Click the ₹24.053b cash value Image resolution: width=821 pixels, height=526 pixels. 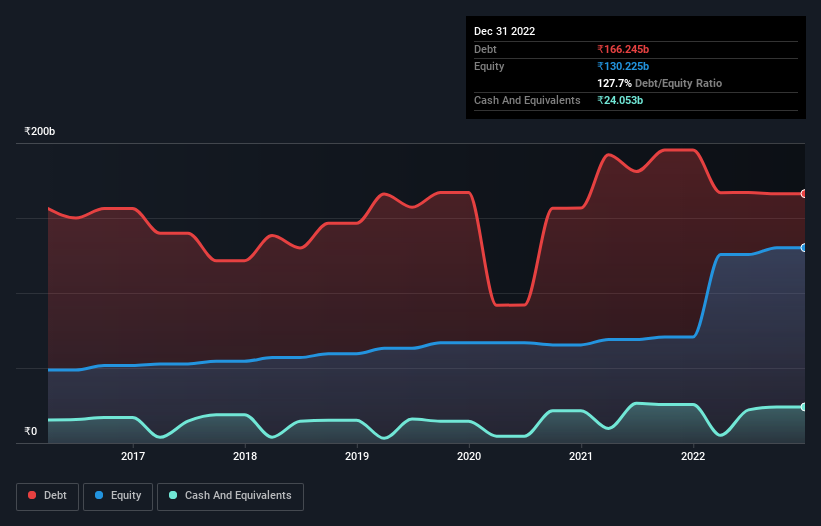click(x=620, y=100)
